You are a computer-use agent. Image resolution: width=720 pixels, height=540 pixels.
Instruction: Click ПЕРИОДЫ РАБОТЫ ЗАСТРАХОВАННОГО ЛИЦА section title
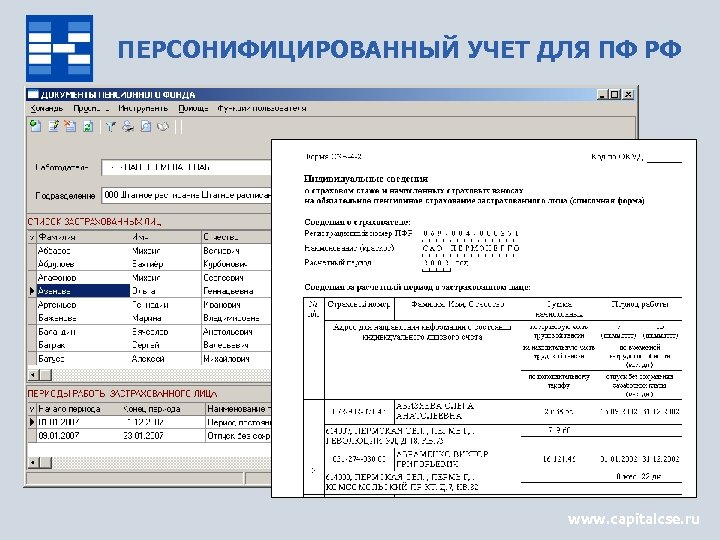tap(122, 394)
